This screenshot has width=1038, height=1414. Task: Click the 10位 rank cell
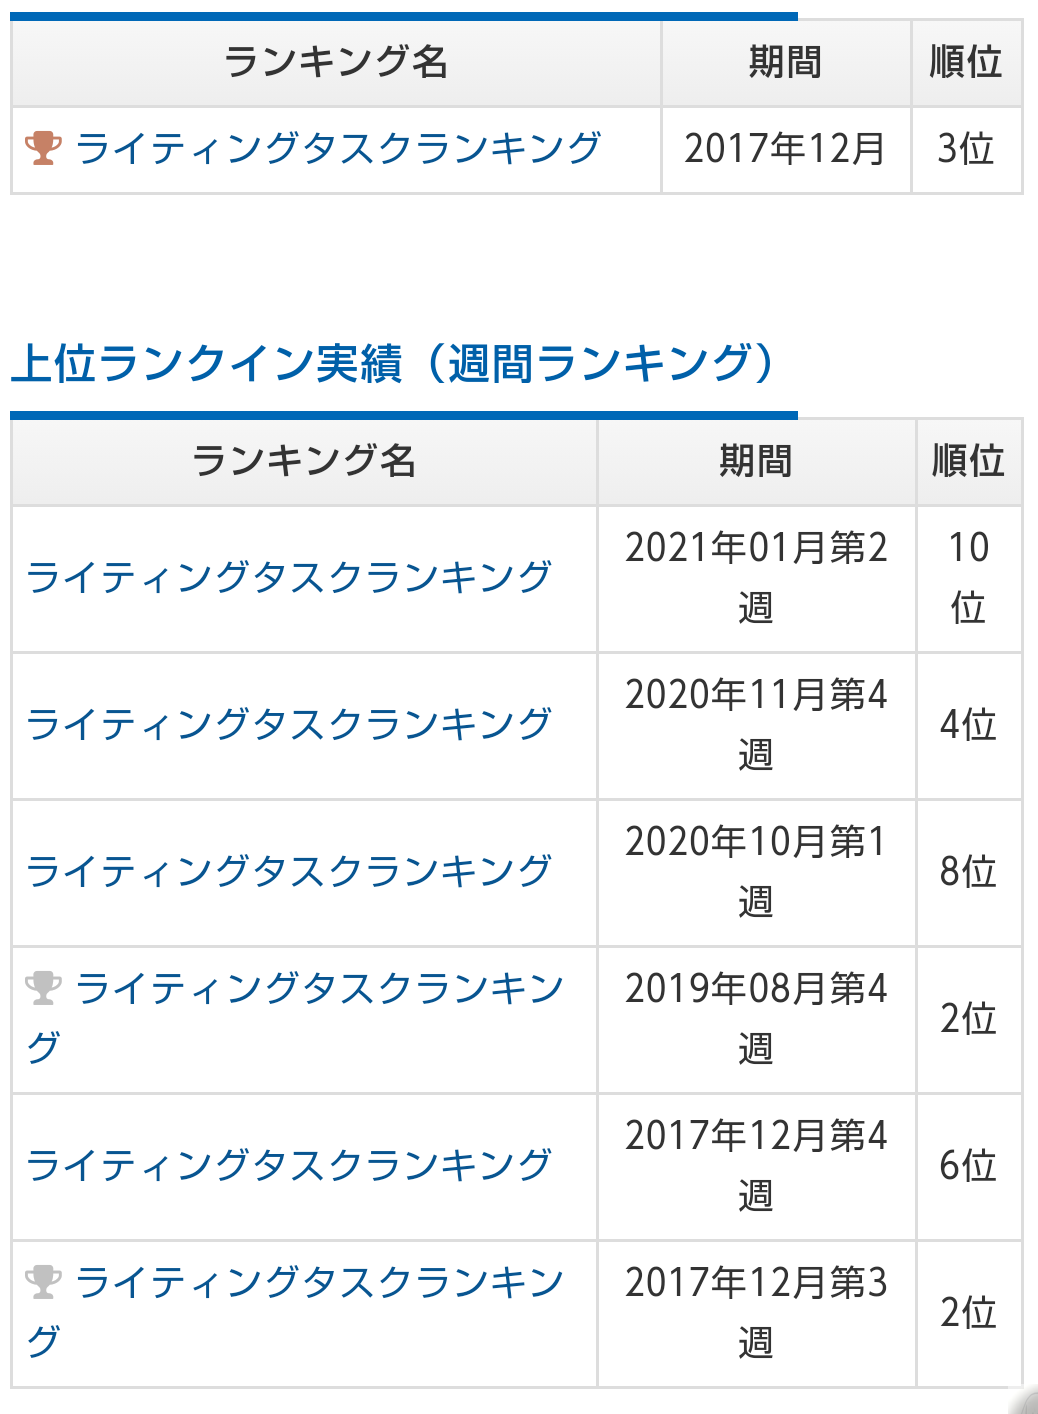coord(968,577)
